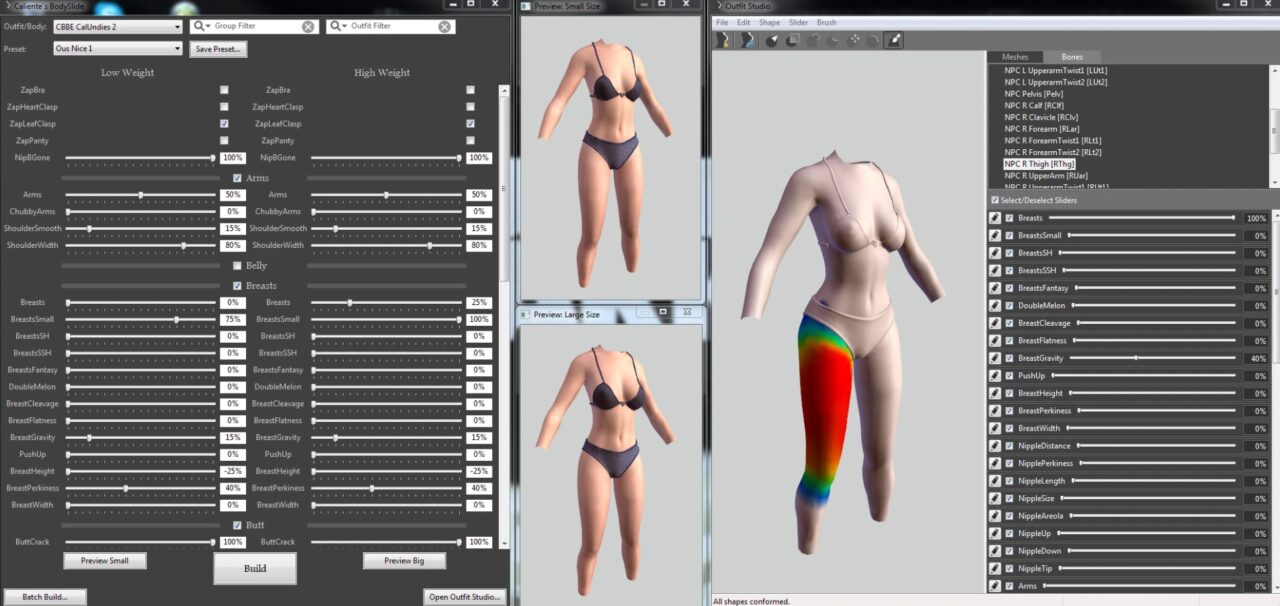Viewport: 1280px width, 606px height.
Task: Select the Inflate brush in Outfit Studio toolbar
Action: point(812,40)
